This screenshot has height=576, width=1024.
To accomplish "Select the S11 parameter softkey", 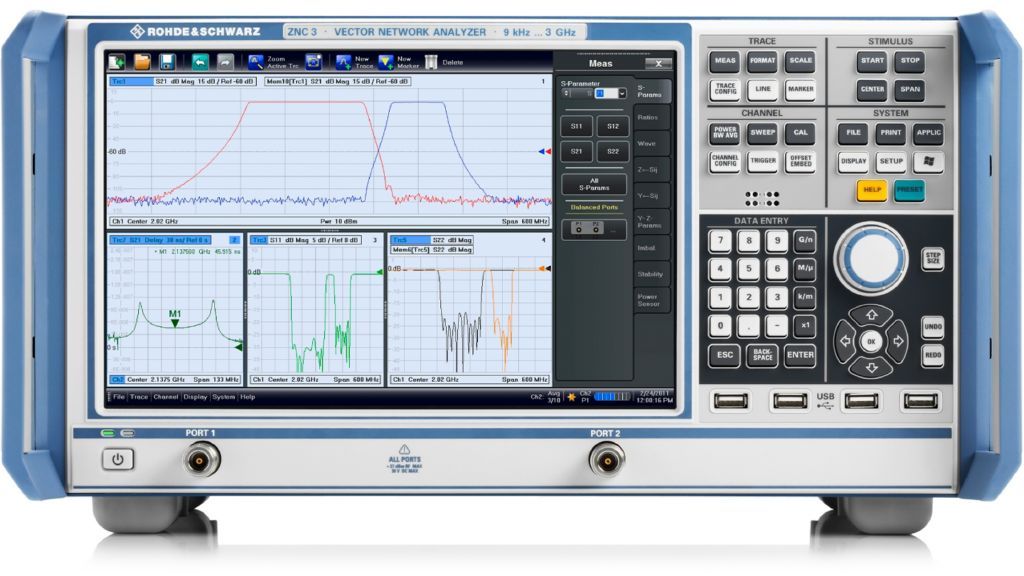I will pos(576,126).
